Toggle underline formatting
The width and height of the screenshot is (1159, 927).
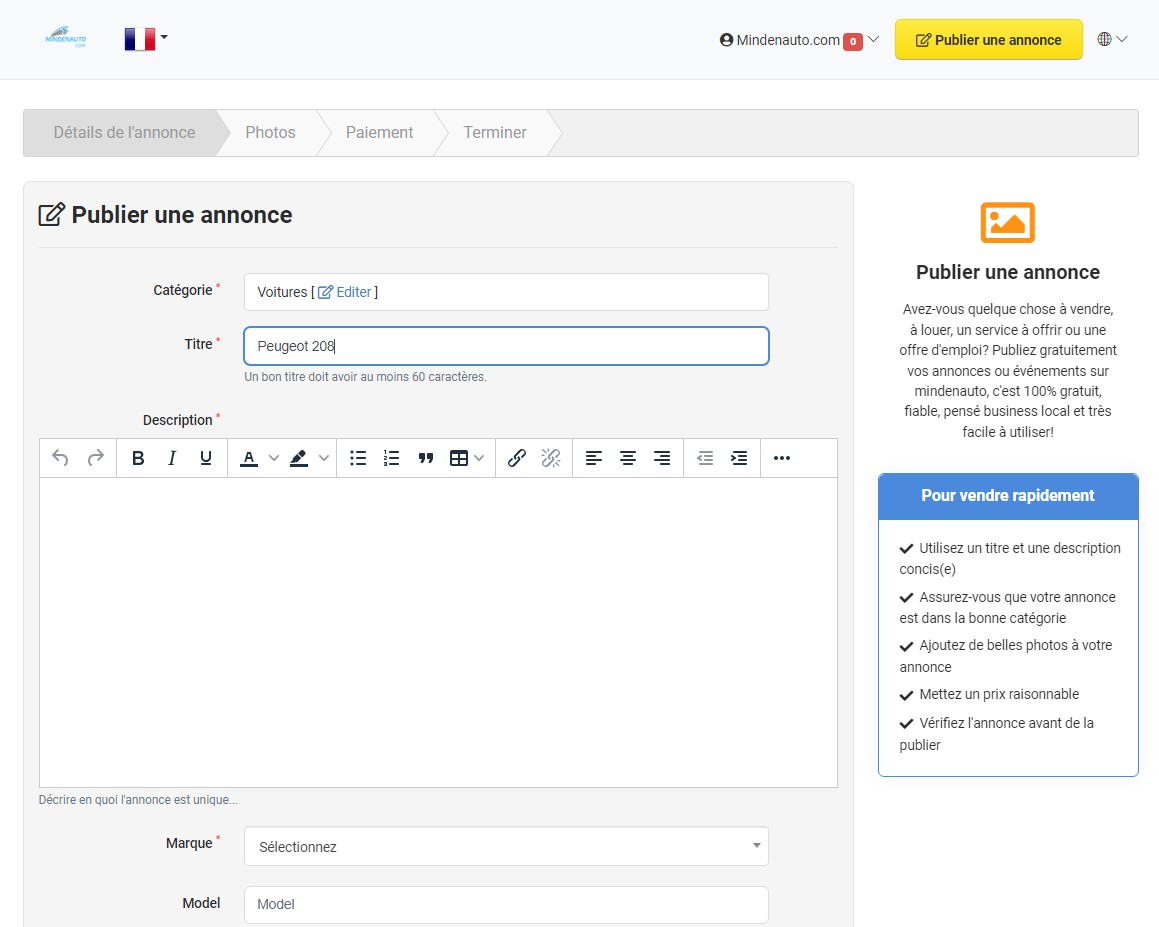click(206, 458)
